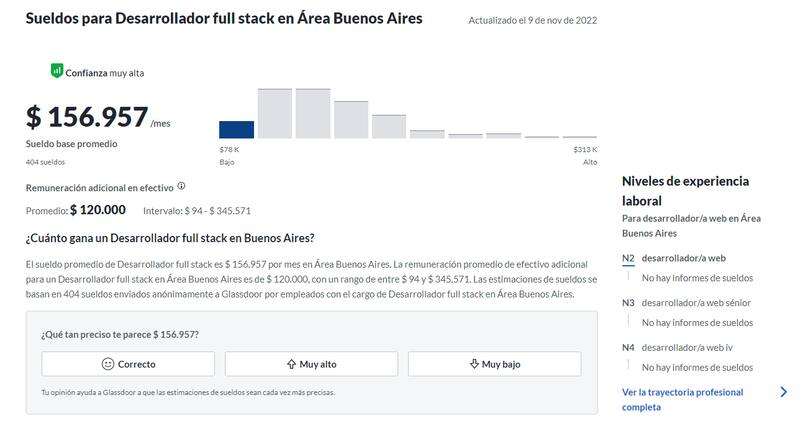Screen dimensions: 800x426
Task: Click the dark blue histogram bar
Action: pos(236,129)
